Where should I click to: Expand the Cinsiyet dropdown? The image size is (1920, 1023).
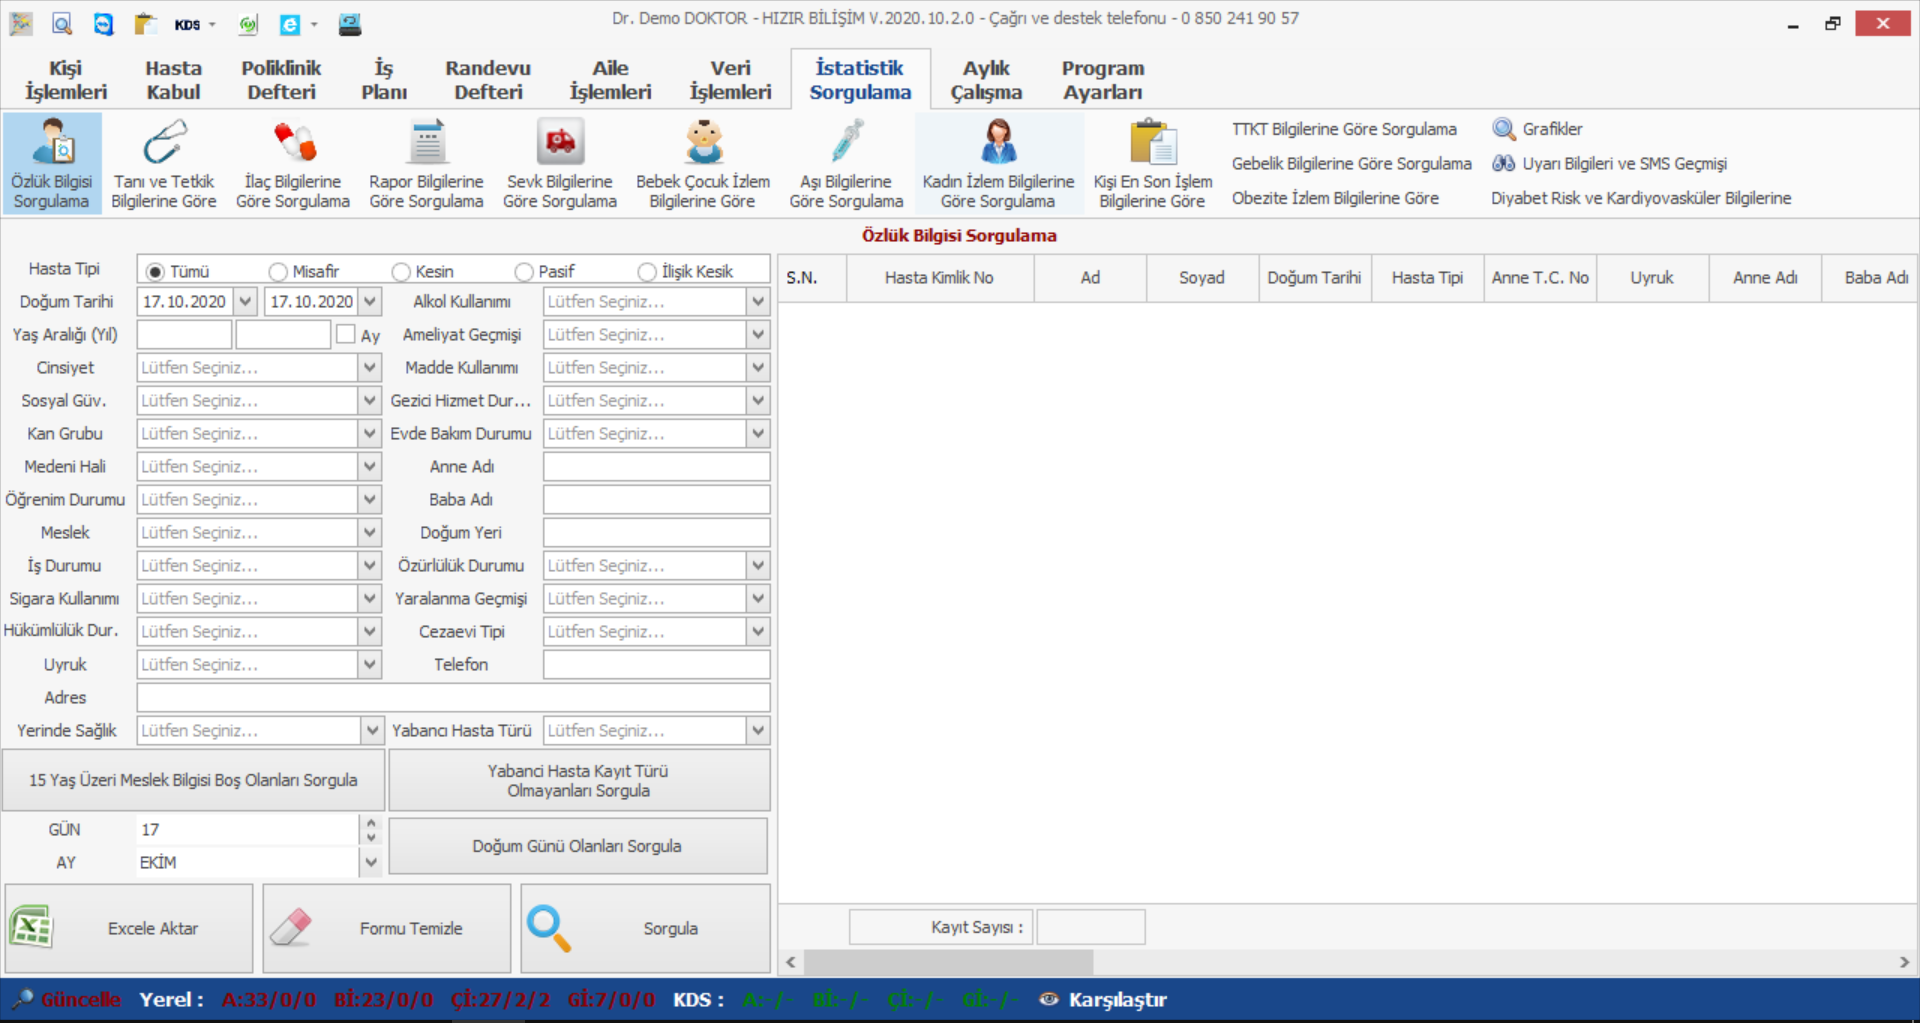click(370, 368)
